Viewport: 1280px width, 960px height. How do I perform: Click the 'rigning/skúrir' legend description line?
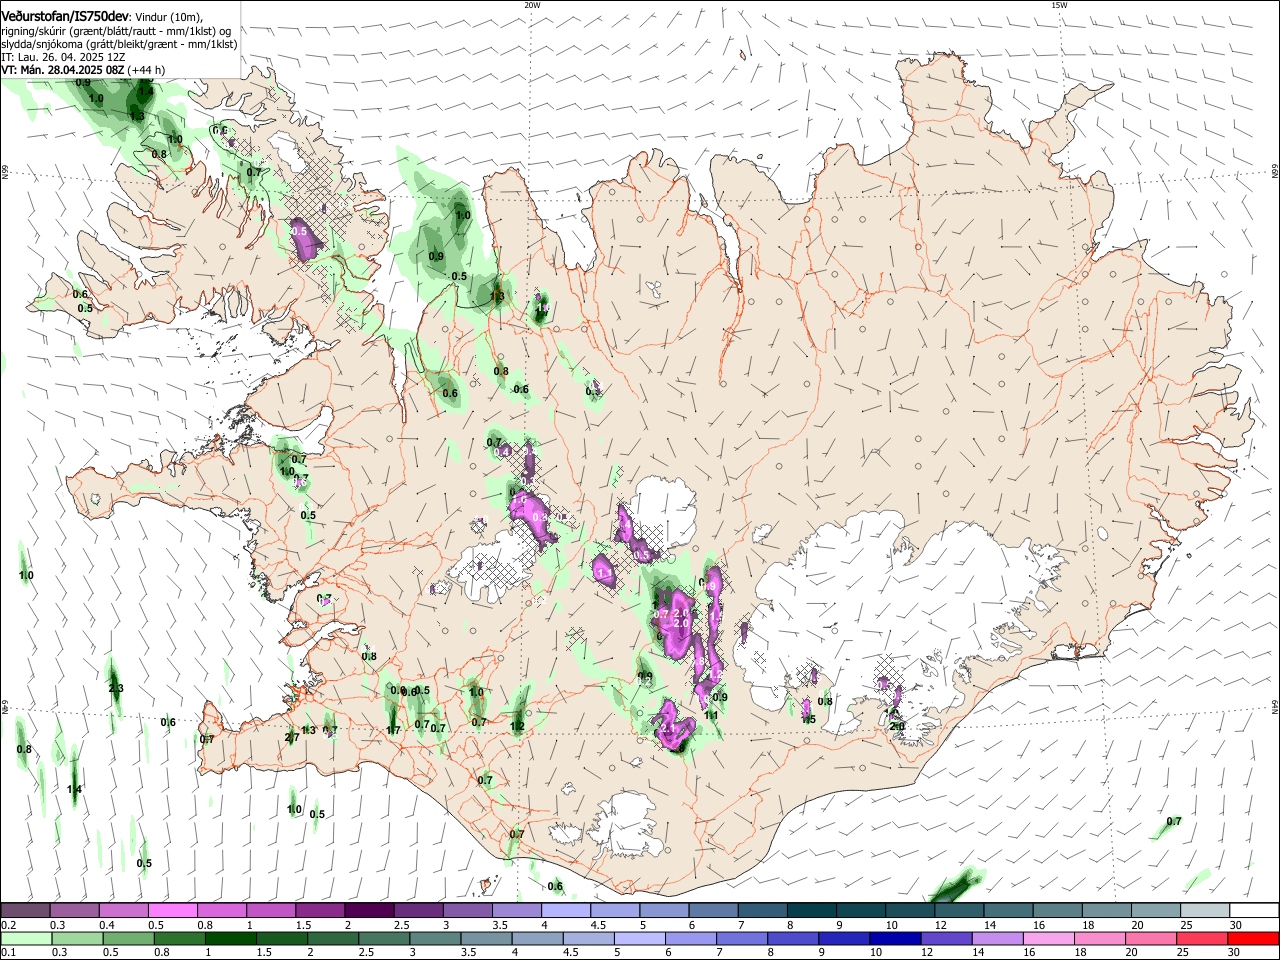[x=116, y=30]
